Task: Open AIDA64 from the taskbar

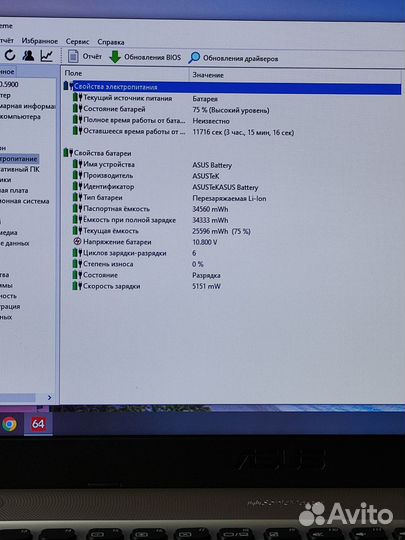Action: (x=38, y=424)
